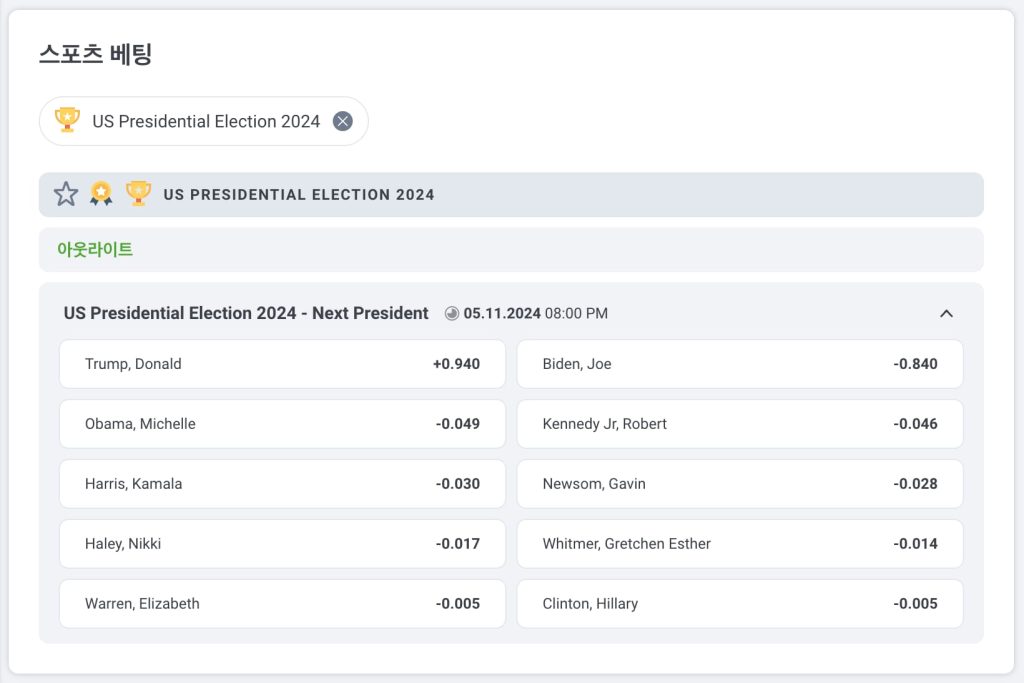The image size is (1024, 683).
Task: Click the 스포츠 베팅 page heading
Action: click(95, 54)
